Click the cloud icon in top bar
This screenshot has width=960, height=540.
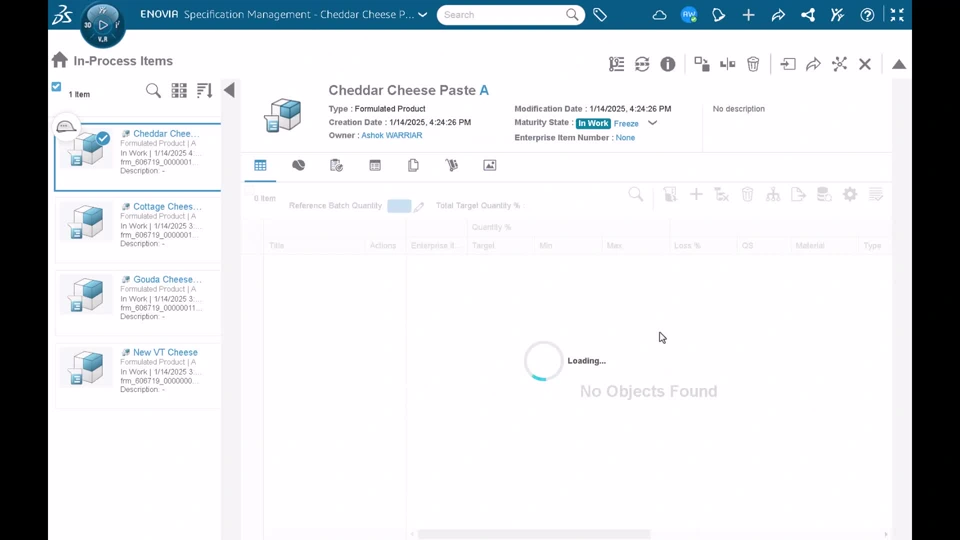pos(659,15)
